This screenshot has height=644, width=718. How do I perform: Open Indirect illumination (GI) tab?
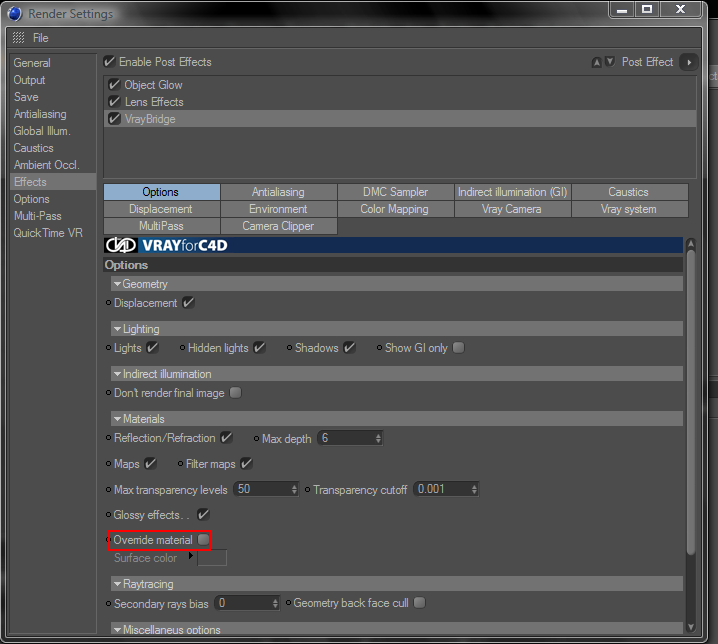(x=512, y=192)
